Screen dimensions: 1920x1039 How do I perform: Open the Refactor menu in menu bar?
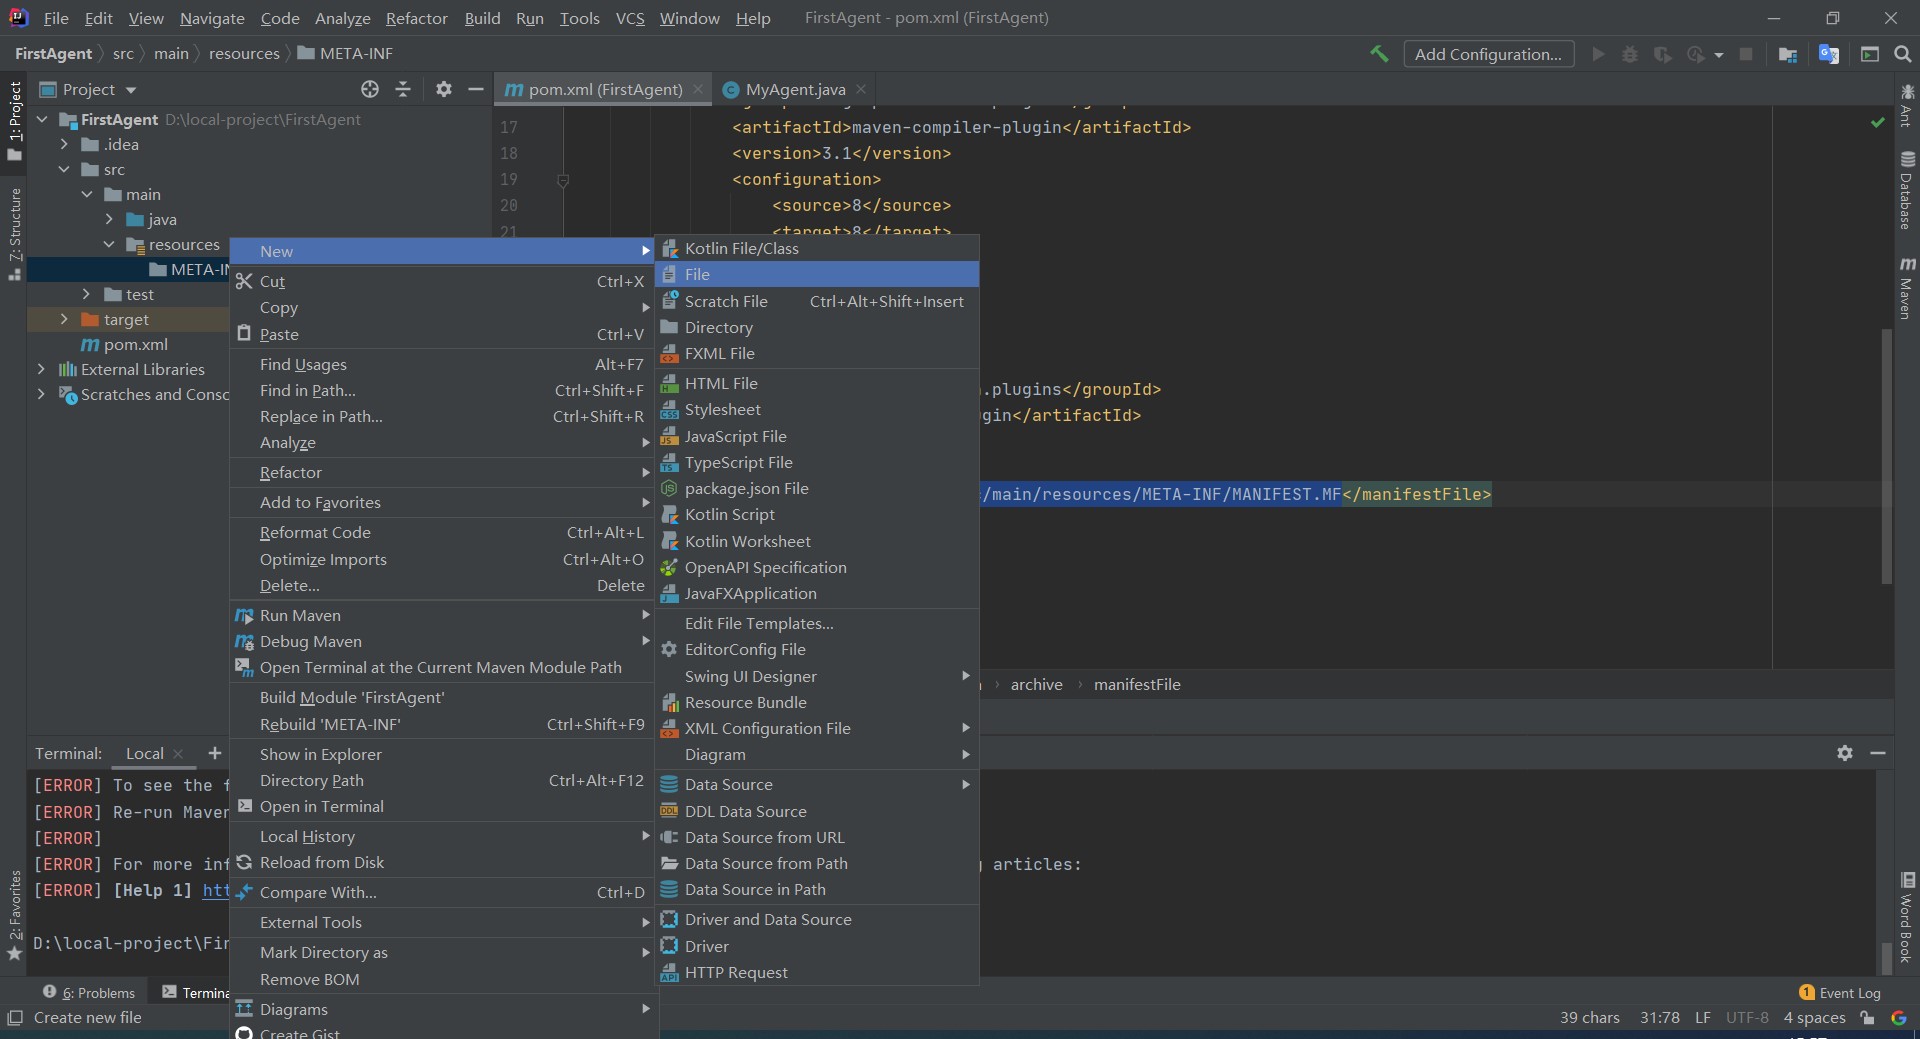point(416,18)
